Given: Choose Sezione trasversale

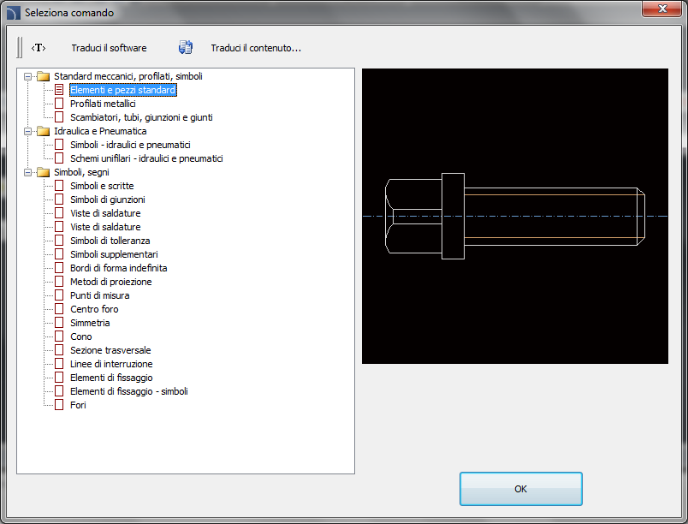Looking at the screenshot, I should tap(111, 350).
